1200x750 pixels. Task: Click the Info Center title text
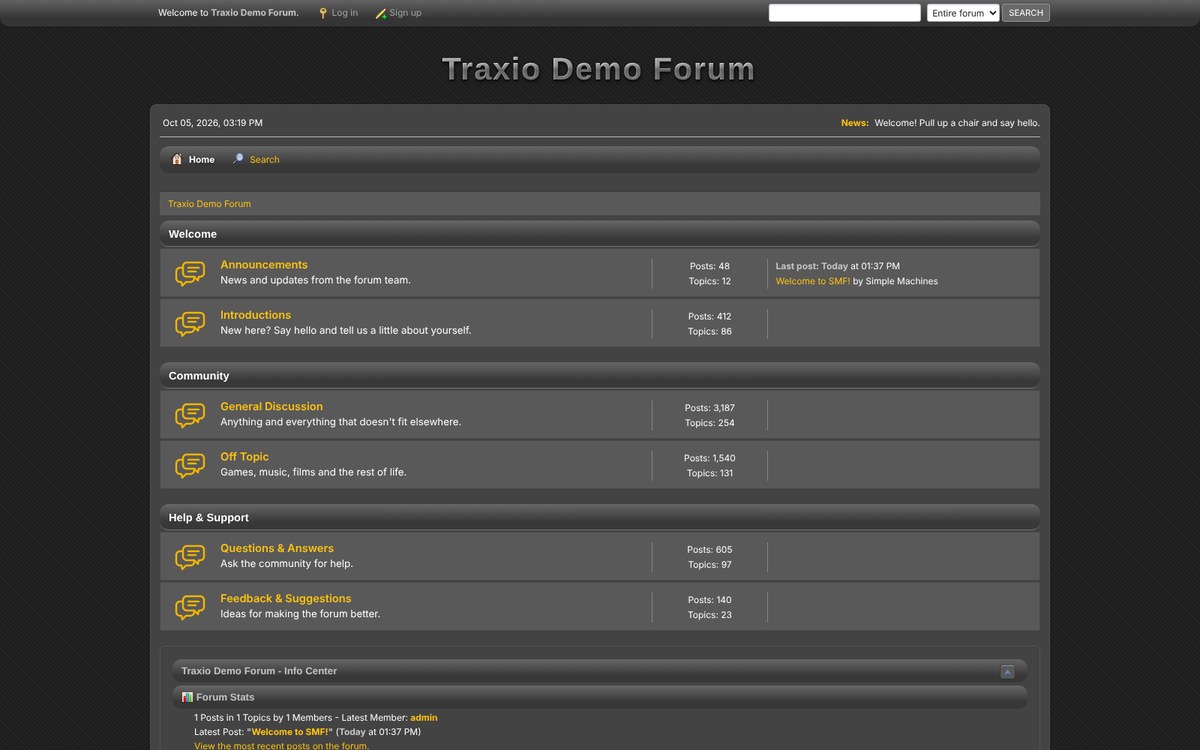(x=259, y=671)
